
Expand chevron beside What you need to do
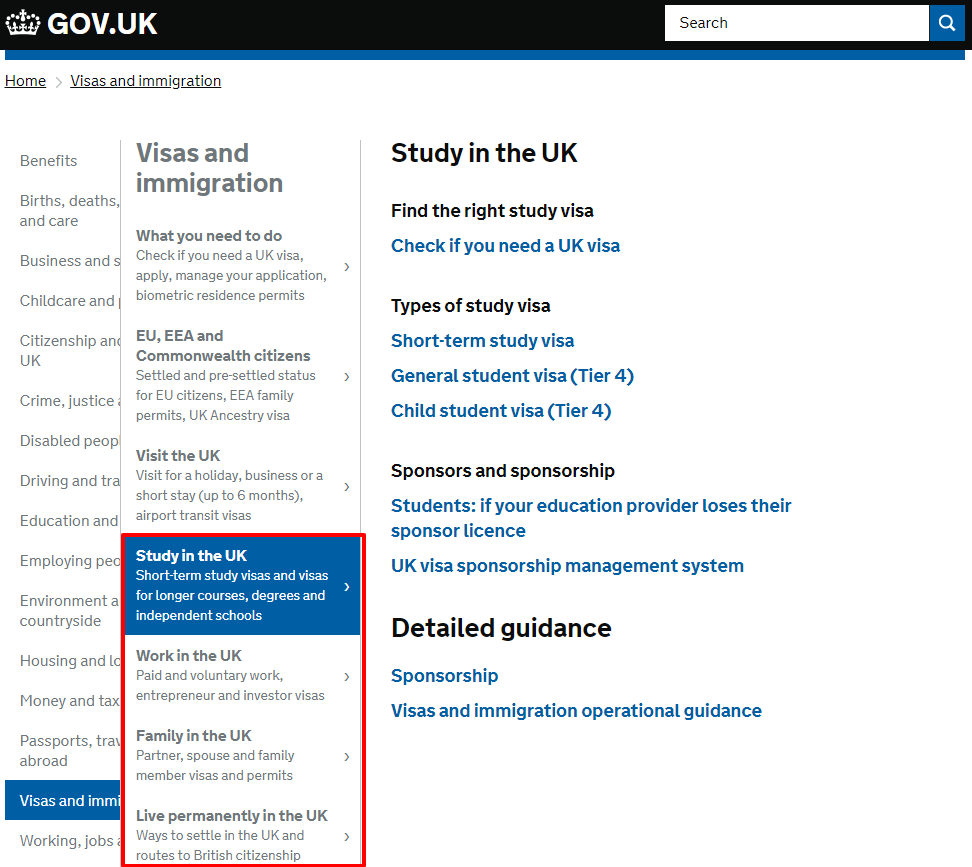tap(347, 266)
